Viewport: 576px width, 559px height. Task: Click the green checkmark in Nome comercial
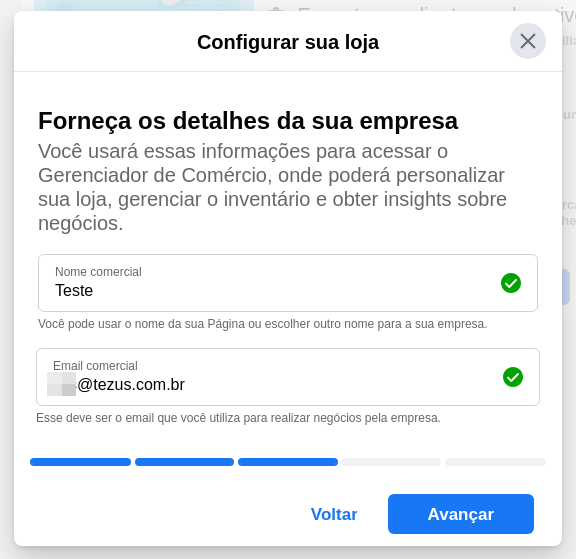pyautogui.click(x=511, y=283)
